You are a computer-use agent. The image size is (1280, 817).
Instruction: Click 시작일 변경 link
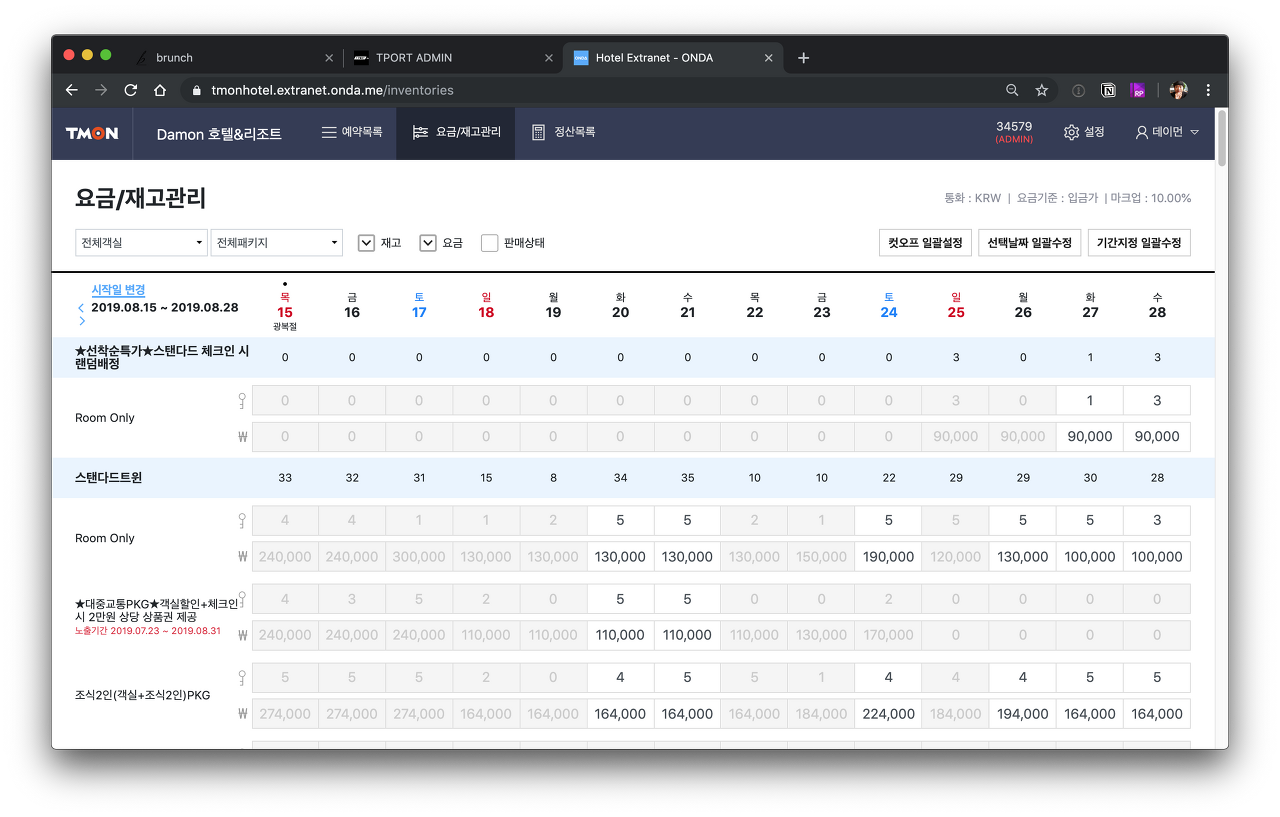tap(118, 290)
